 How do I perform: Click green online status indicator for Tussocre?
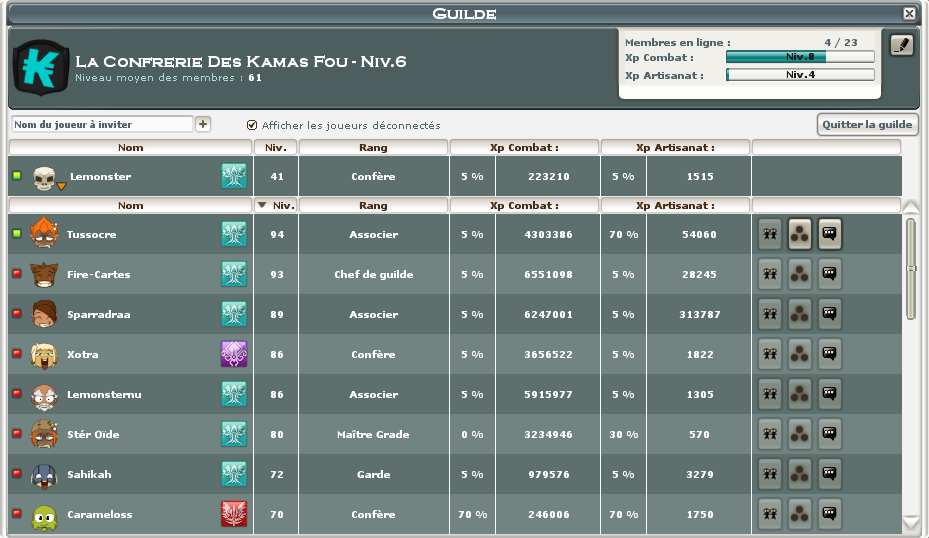click(x=16, y=234)
